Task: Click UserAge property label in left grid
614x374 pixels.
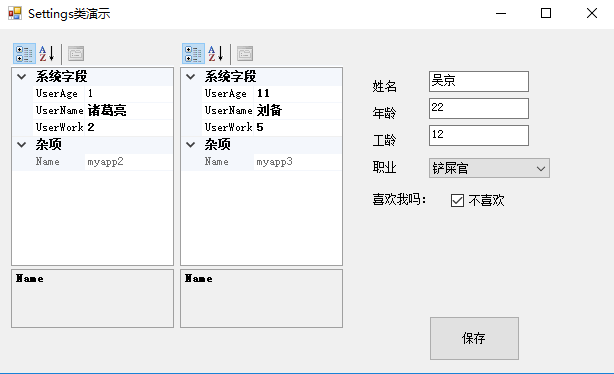Action: coord(56,94)
